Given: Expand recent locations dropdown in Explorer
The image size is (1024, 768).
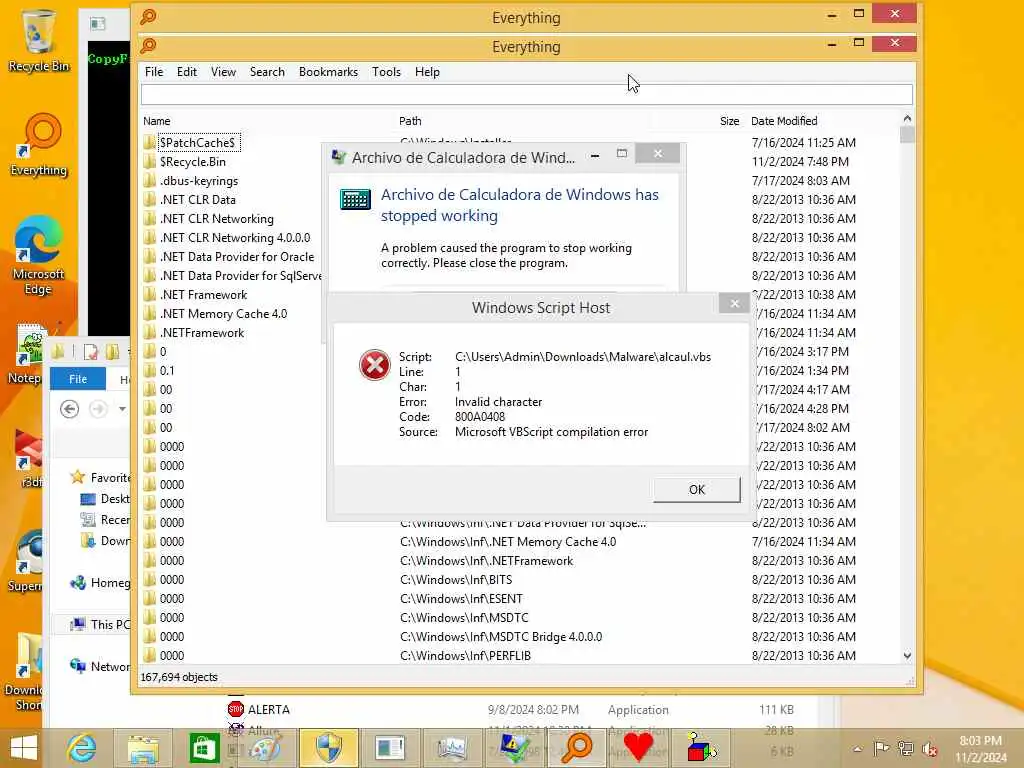Looking at the screenshot, I should tap(122, 409).
